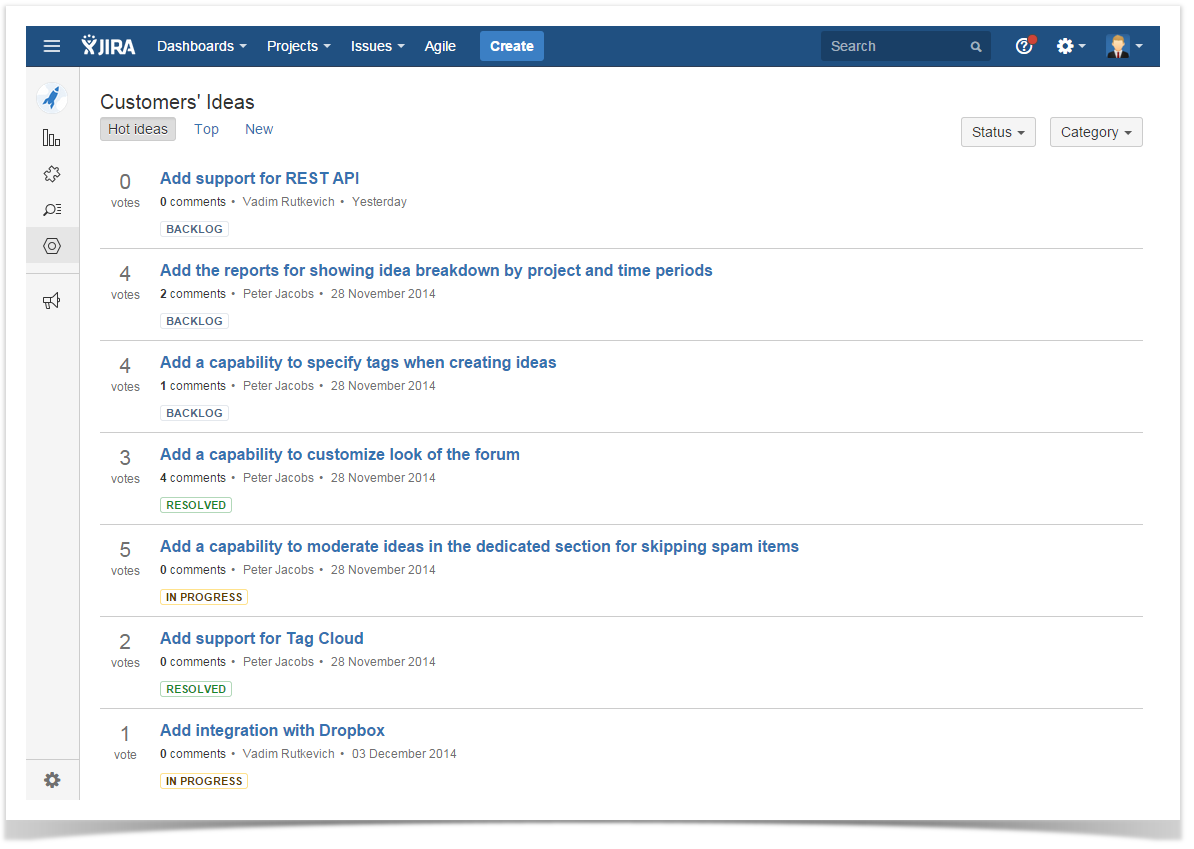This screenshot has height=849, width=1194.
Task: Click the 5 votes count for moderate ideas
Action: (125, 558)
